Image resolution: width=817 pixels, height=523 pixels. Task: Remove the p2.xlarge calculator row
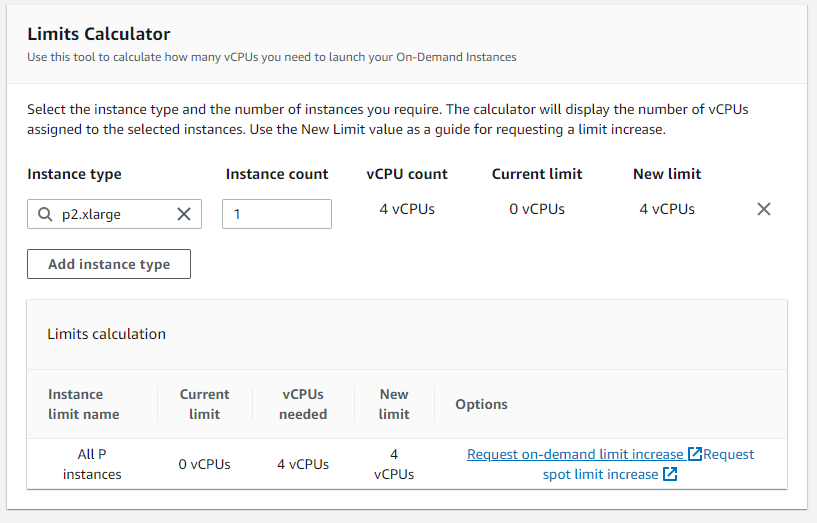(764, 209)
